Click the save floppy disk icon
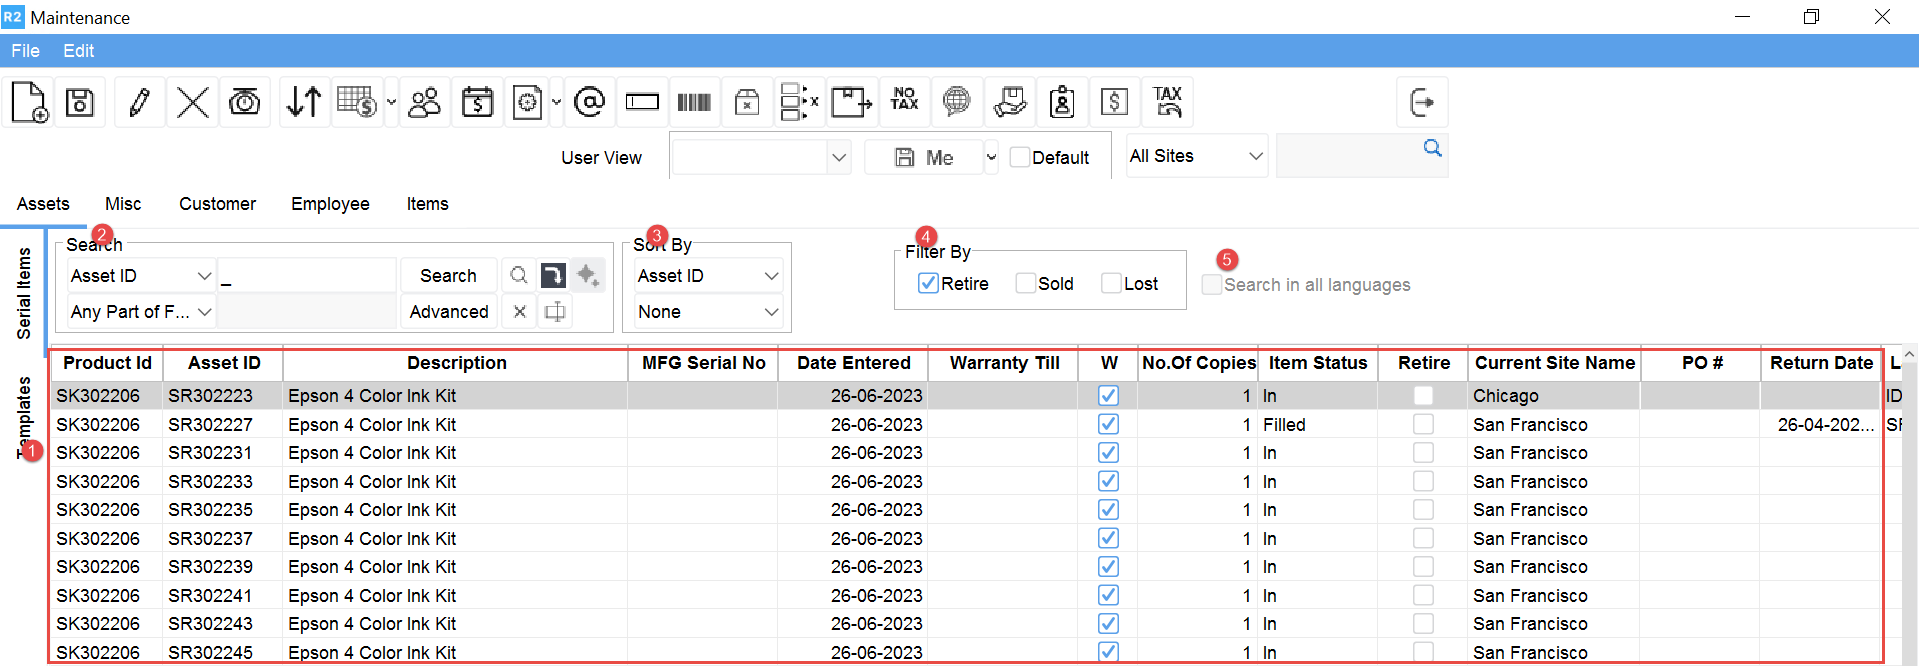The image size is (1919, 666). 80,102
